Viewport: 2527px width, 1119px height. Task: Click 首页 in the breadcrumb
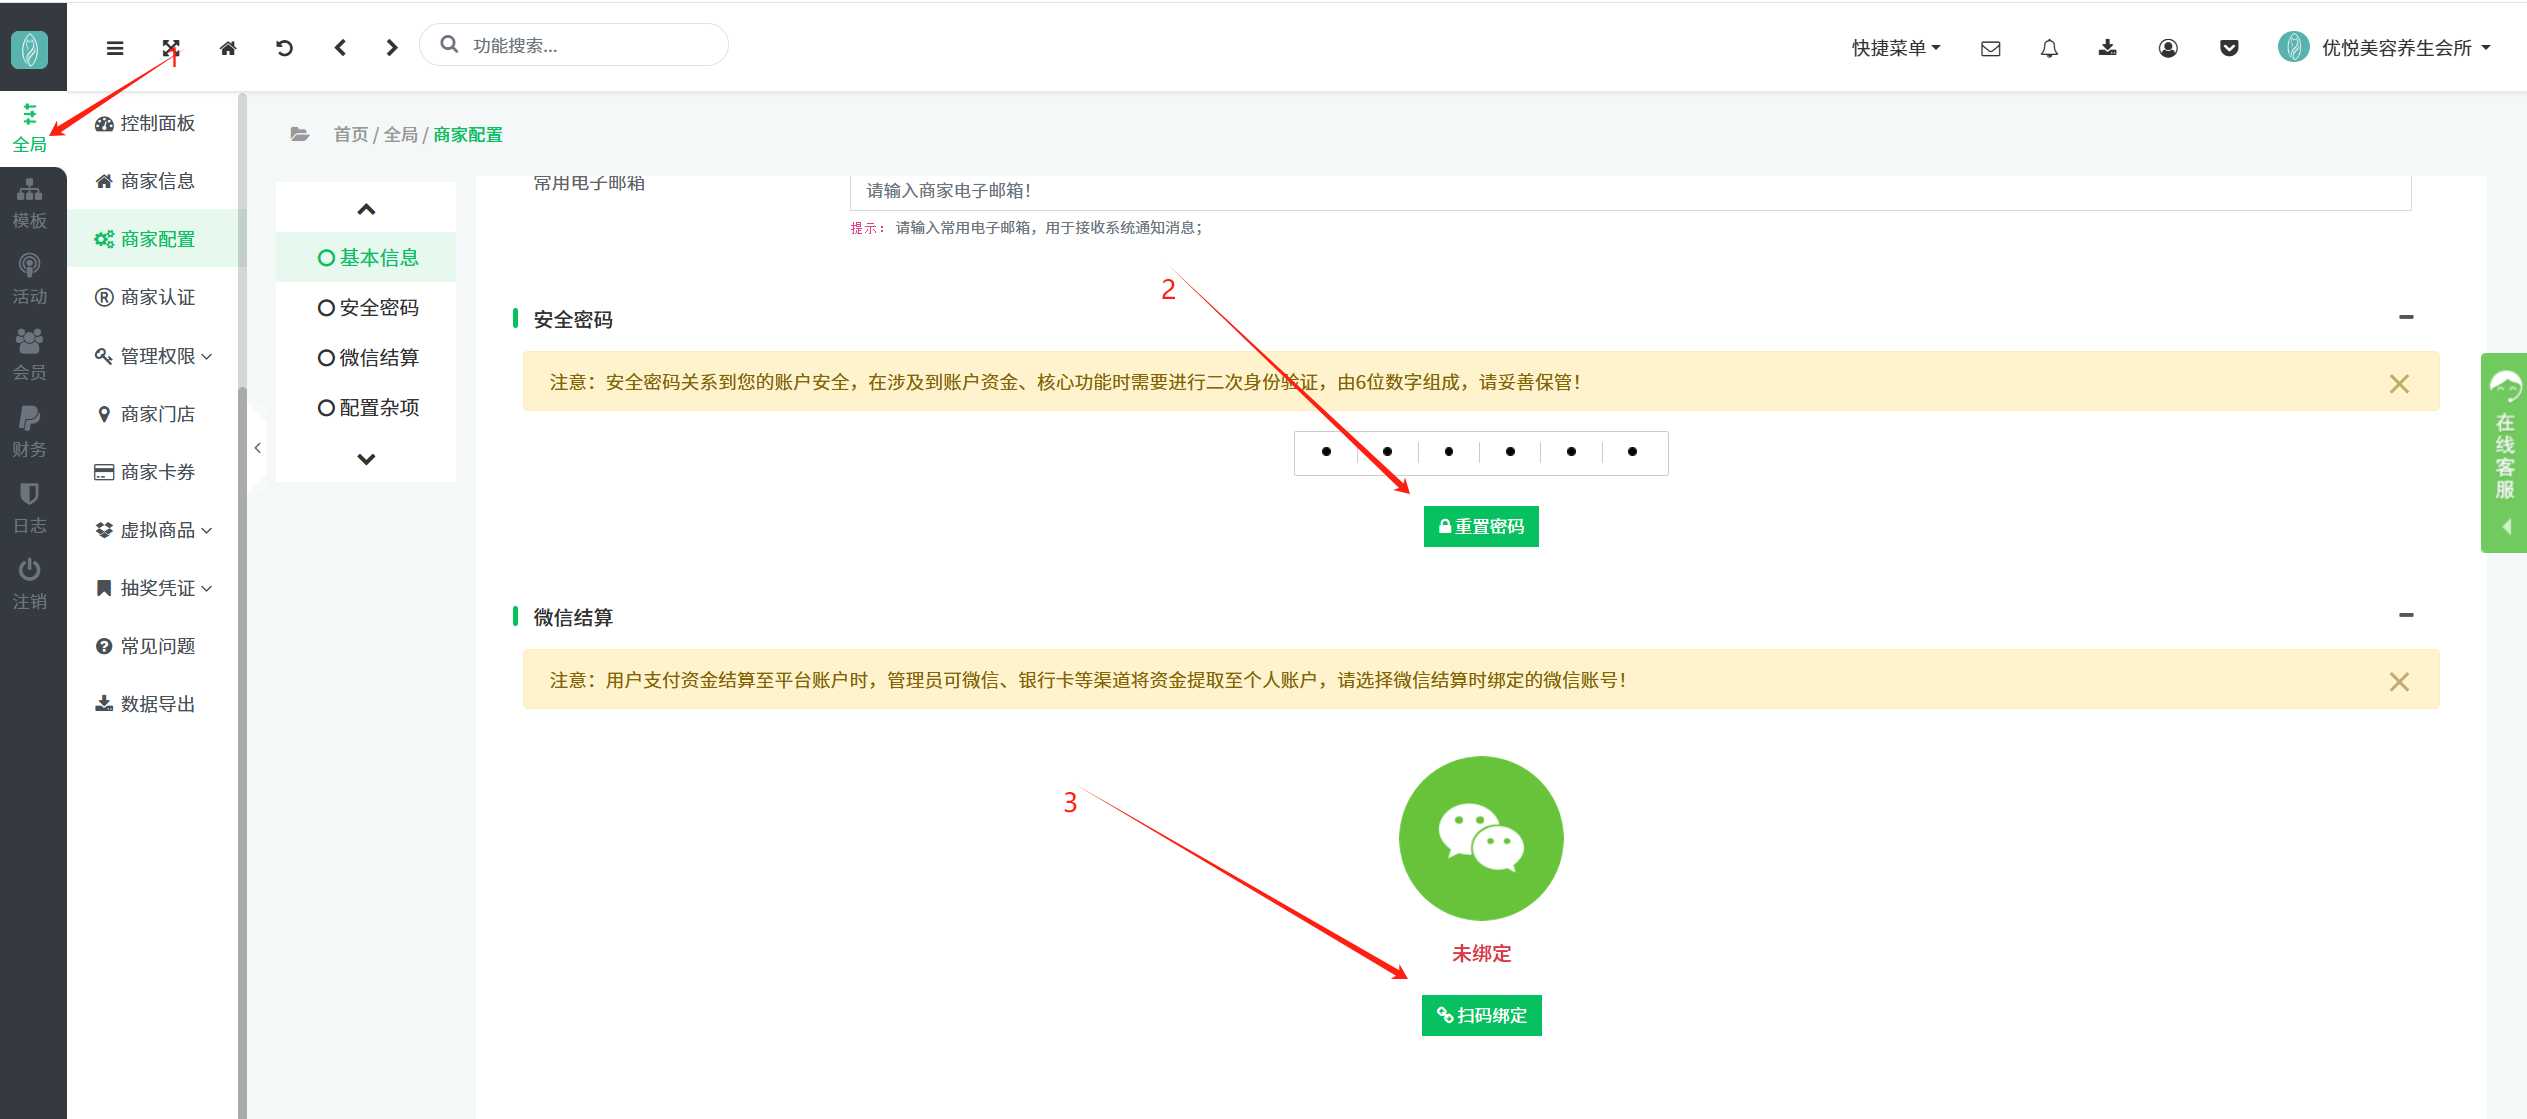point(351,134)
